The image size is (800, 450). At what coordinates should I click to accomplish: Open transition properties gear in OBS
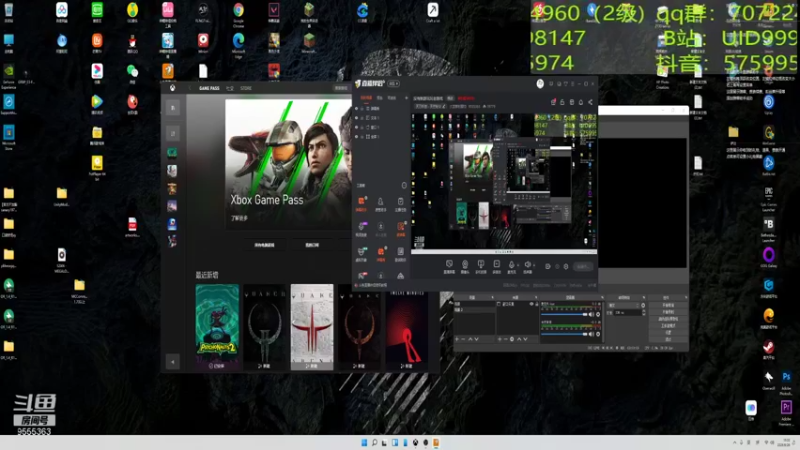[x=643, y=305]
